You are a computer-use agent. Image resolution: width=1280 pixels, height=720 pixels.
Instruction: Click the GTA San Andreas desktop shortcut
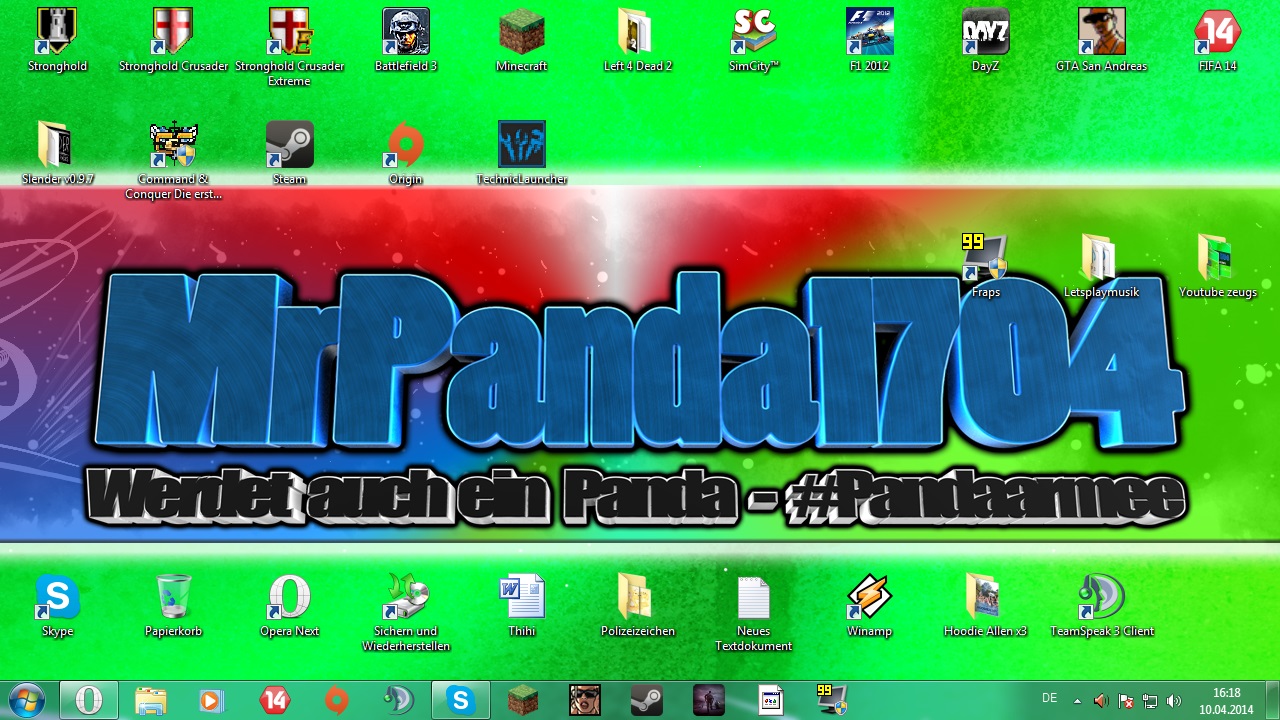click(x=1101, y=34)
